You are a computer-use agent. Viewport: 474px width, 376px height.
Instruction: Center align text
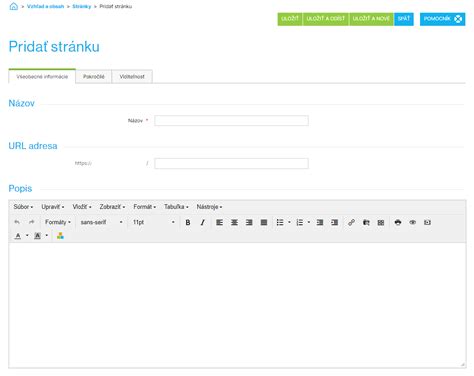click(234, 222)
